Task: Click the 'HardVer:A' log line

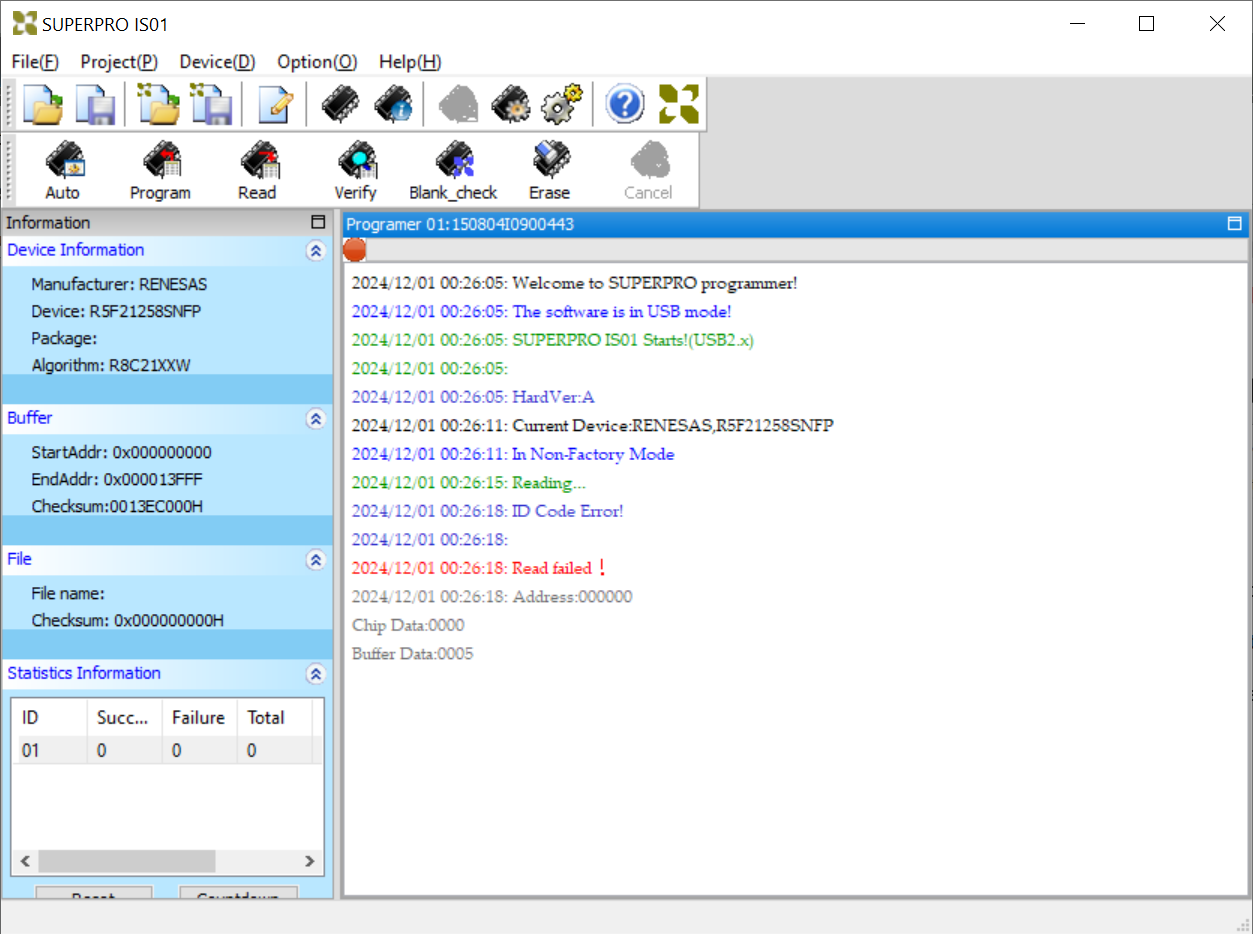Action: [x=472, y=397]
